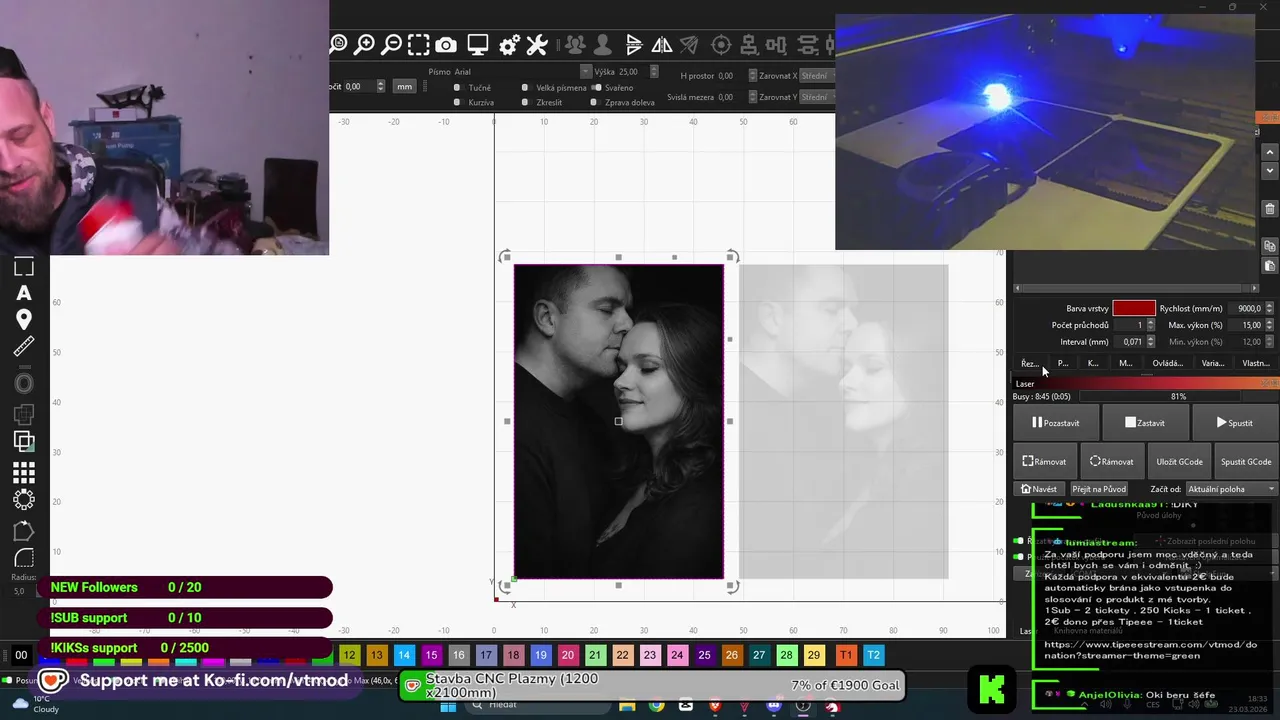Select the rectangle frame tool in left toolbar
1280x720 pixels.
(24, 267)
